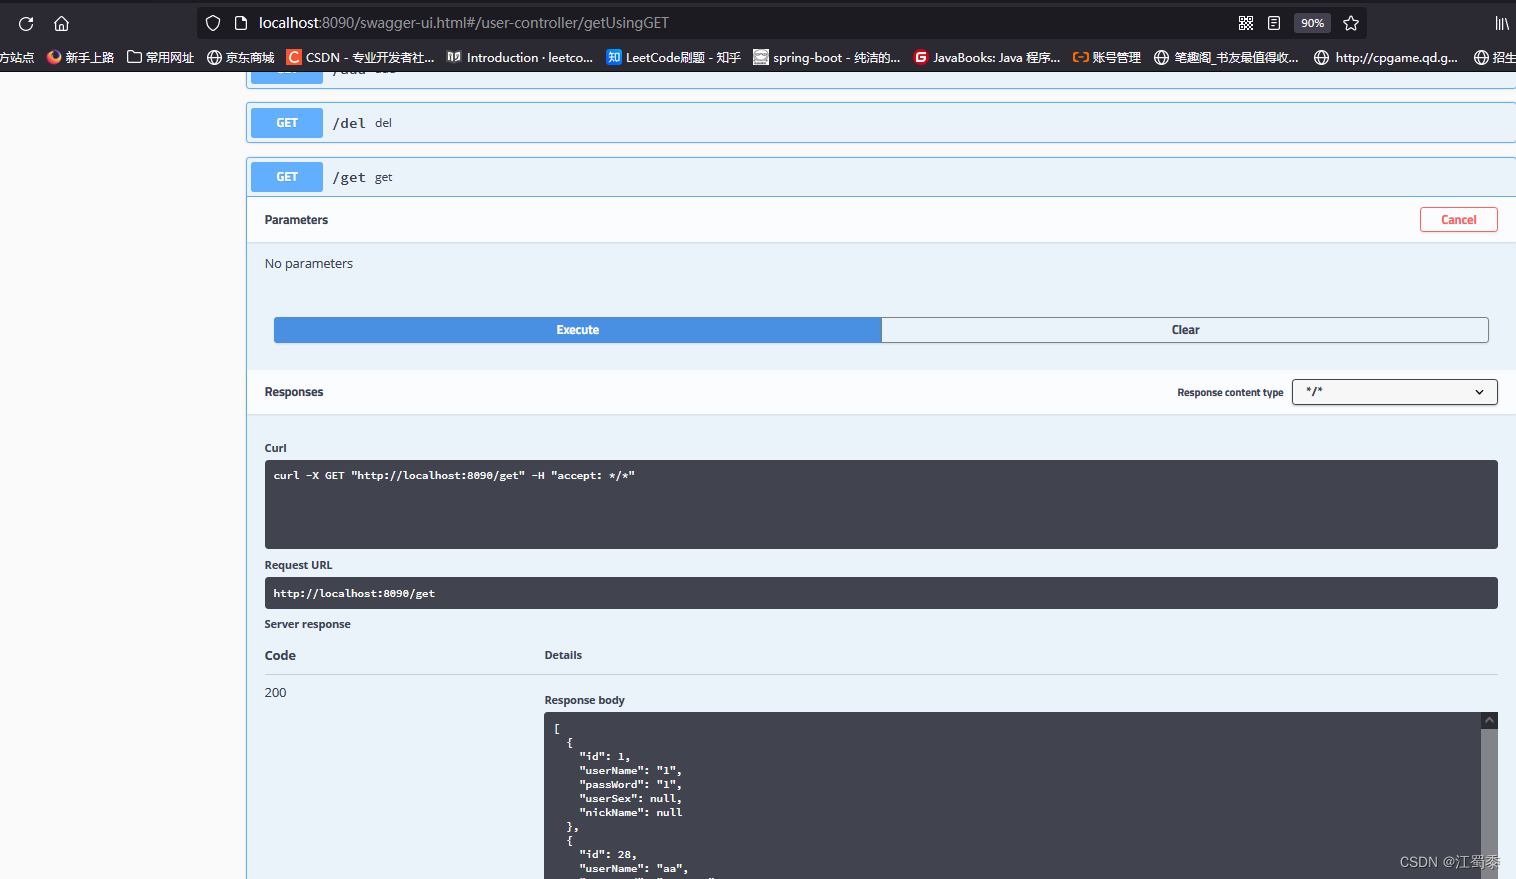
Task: Open the Introduction leetcode bookmark
Action: click(520, 57)
